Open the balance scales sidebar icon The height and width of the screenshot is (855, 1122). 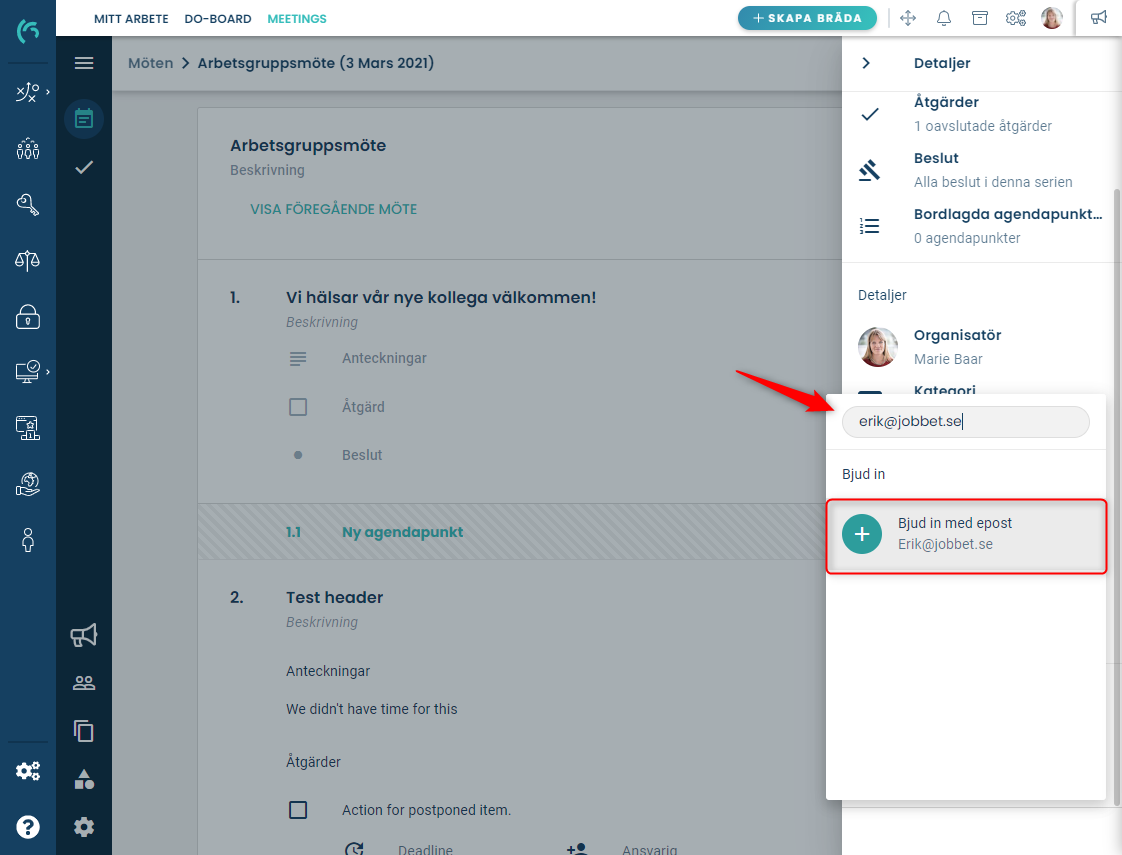coord(28,260)
